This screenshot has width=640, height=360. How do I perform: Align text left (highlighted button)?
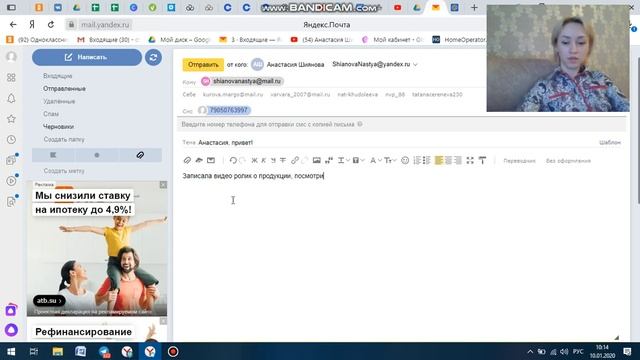439,160
